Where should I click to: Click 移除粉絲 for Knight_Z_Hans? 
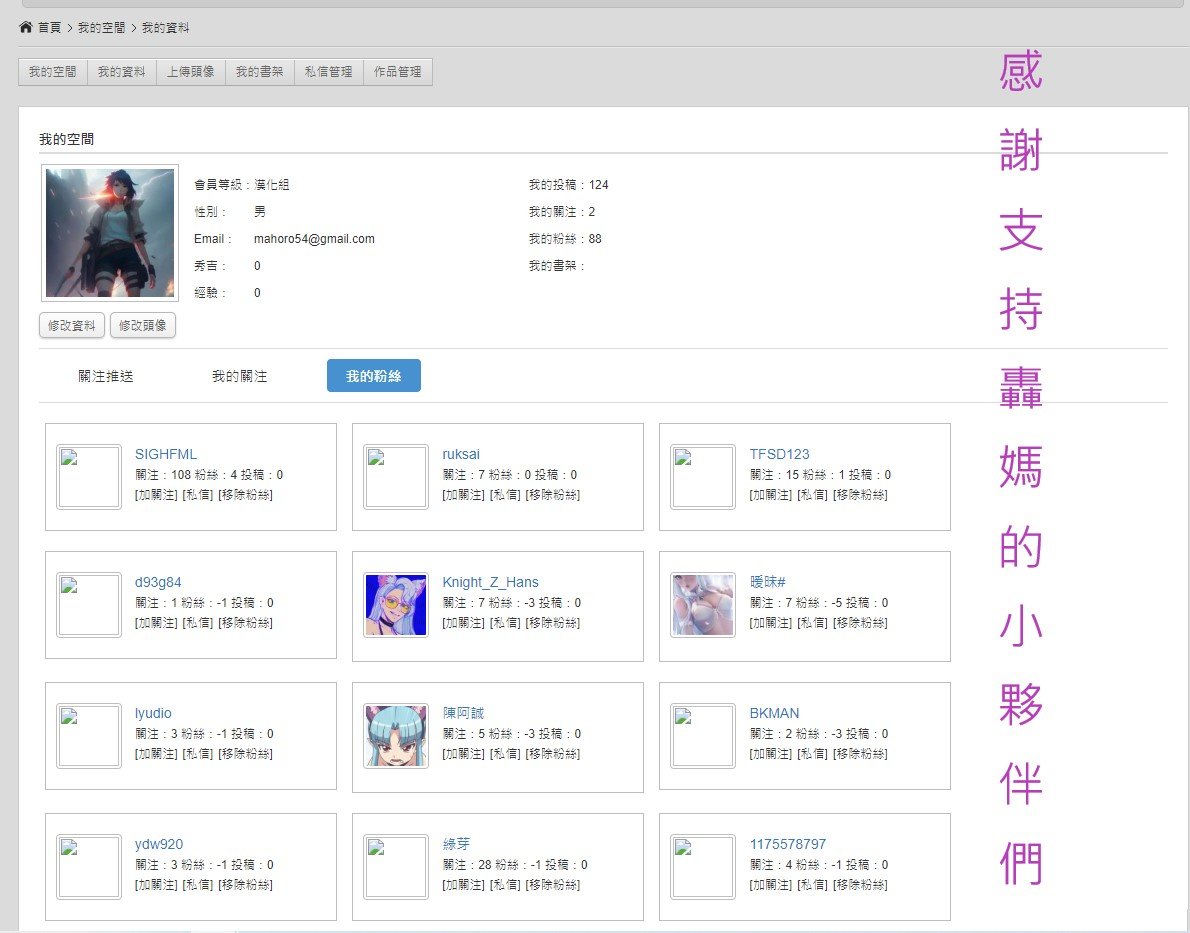click(553, 623)
